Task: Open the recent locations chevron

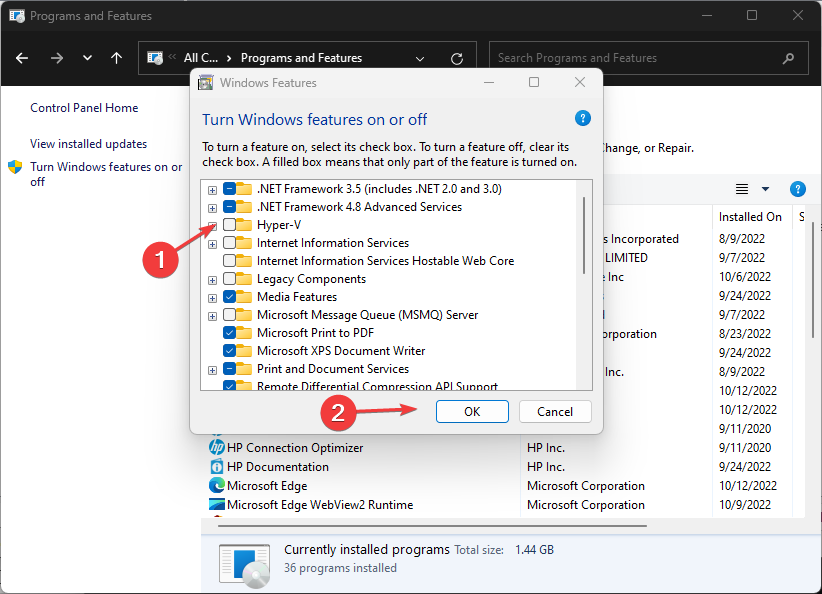Action: point(88,58)
